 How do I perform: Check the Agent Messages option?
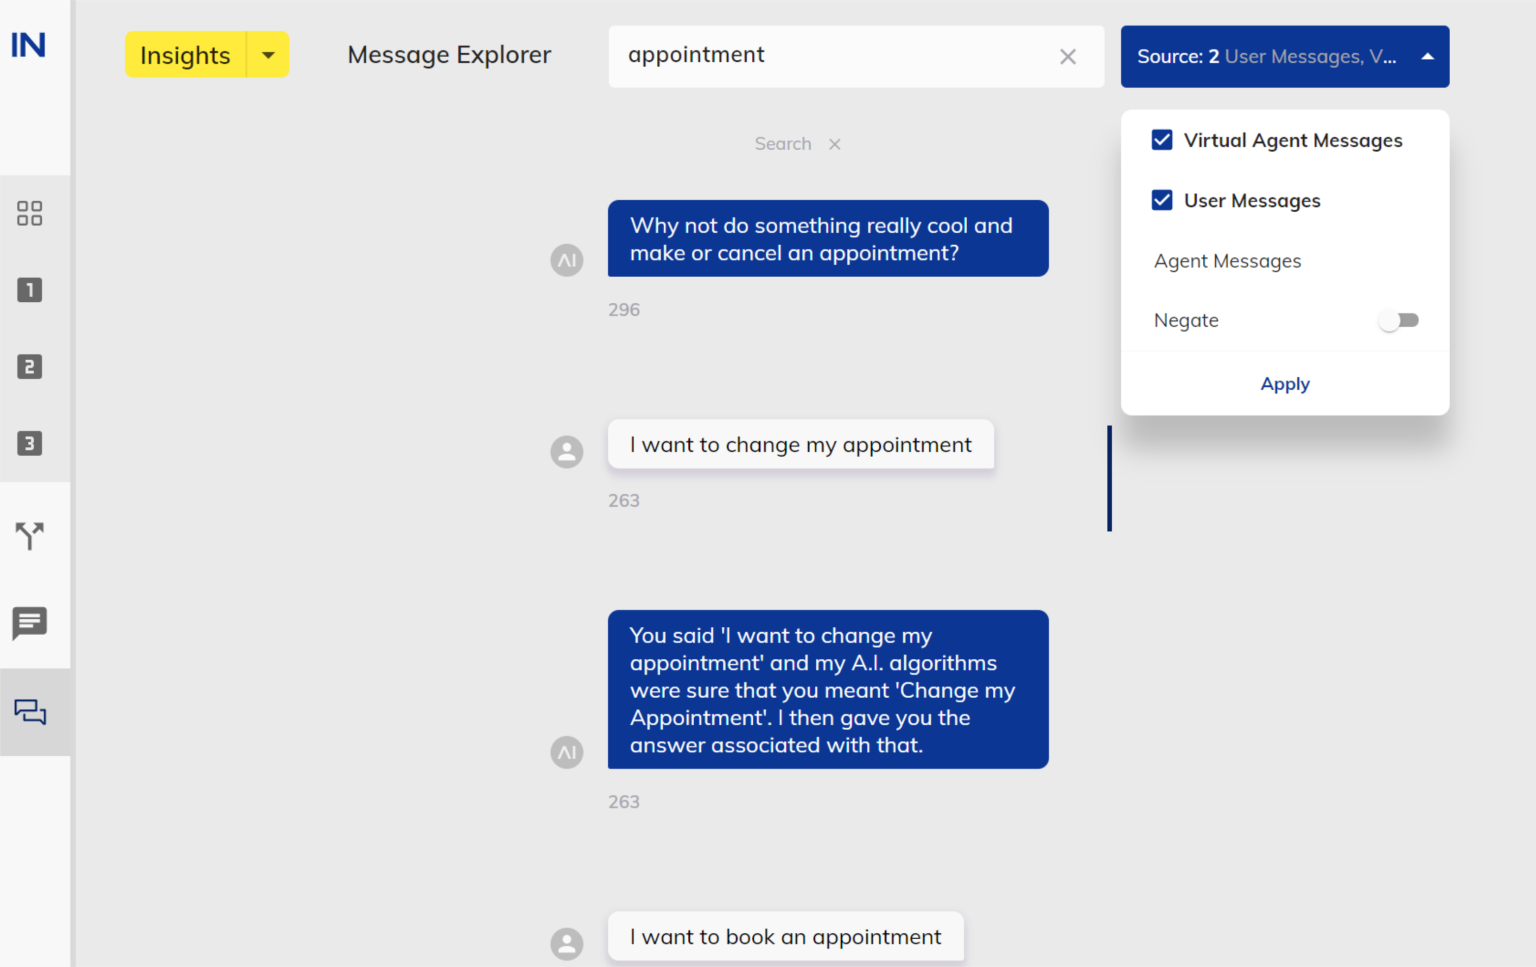tap(1227, 261)
